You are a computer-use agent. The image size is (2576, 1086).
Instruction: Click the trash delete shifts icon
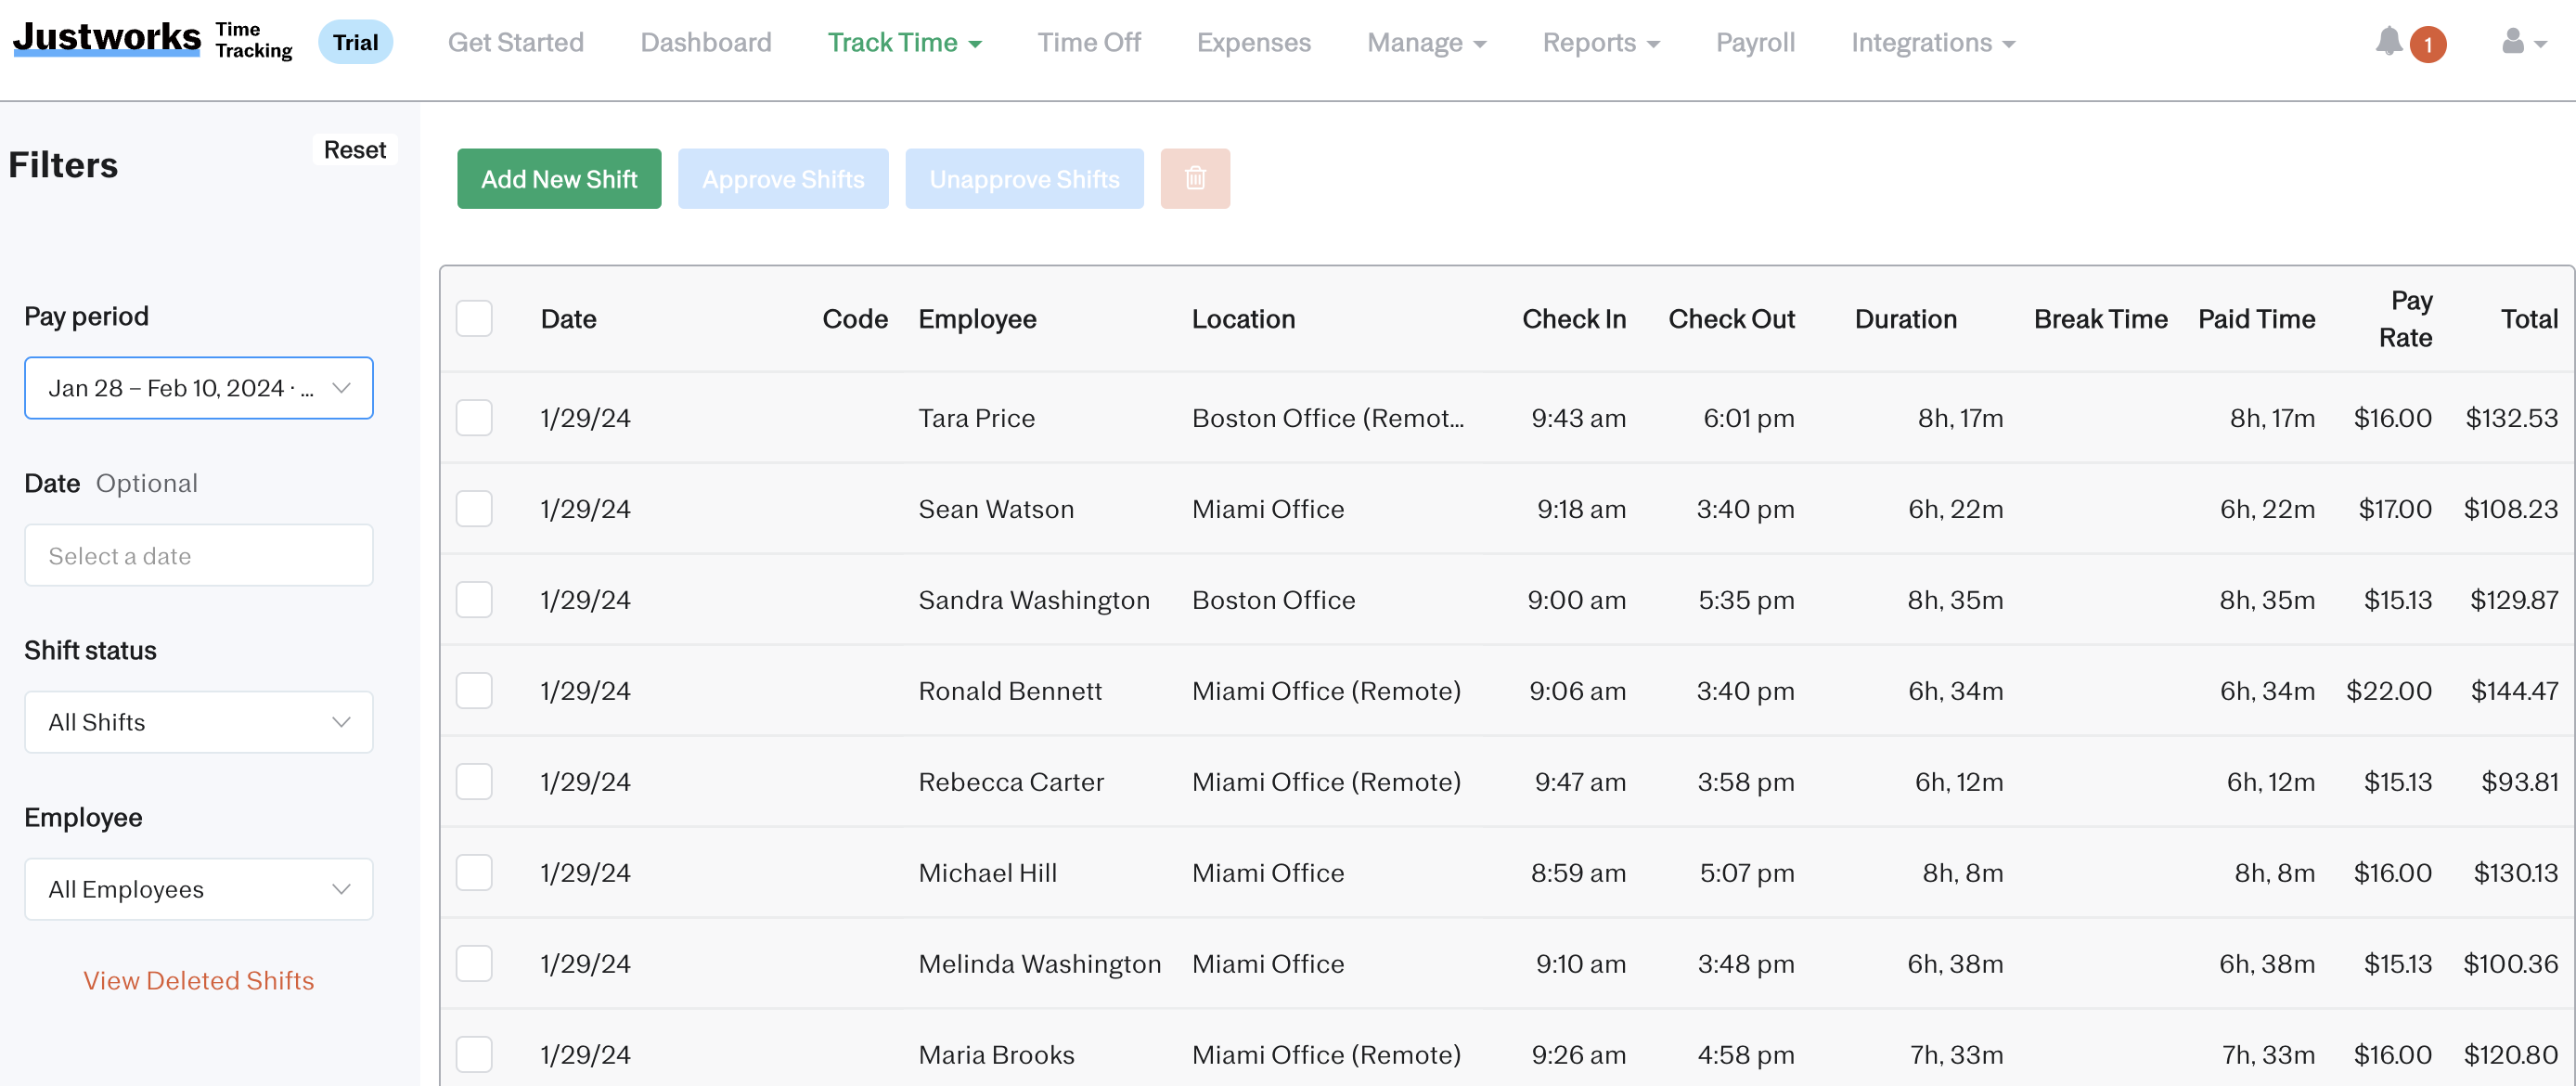[x=1194, y=179]
